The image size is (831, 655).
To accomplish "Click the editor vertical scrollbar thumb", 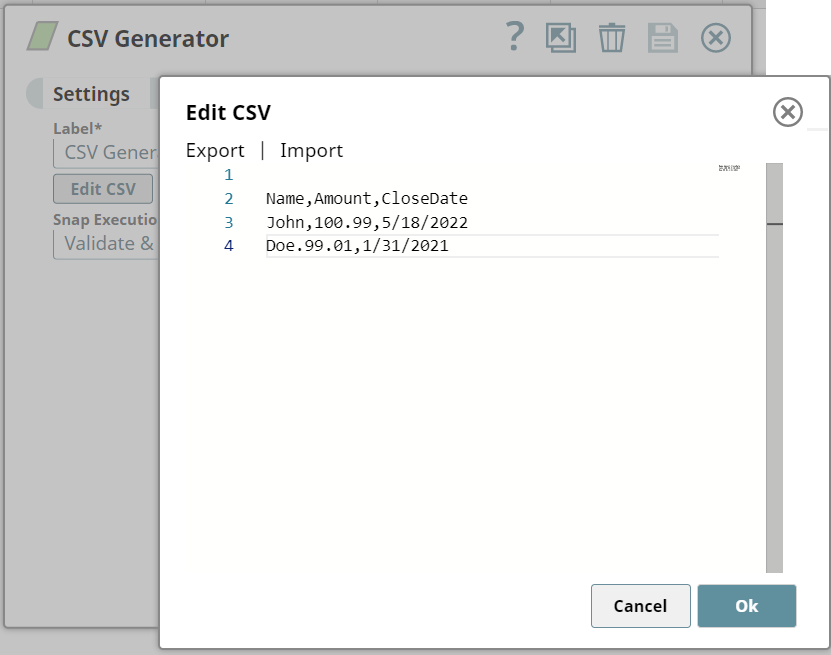I will tap(774, 193).
